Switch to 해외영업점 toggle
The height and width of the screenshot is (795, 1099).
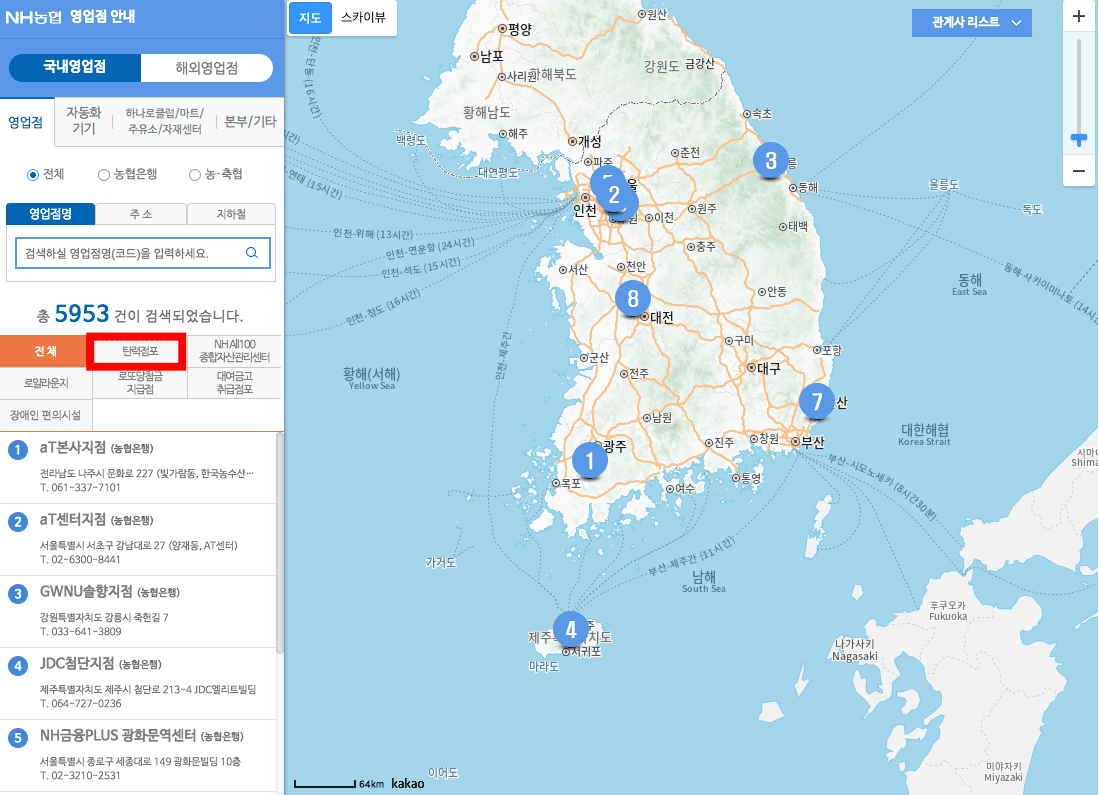207,68
